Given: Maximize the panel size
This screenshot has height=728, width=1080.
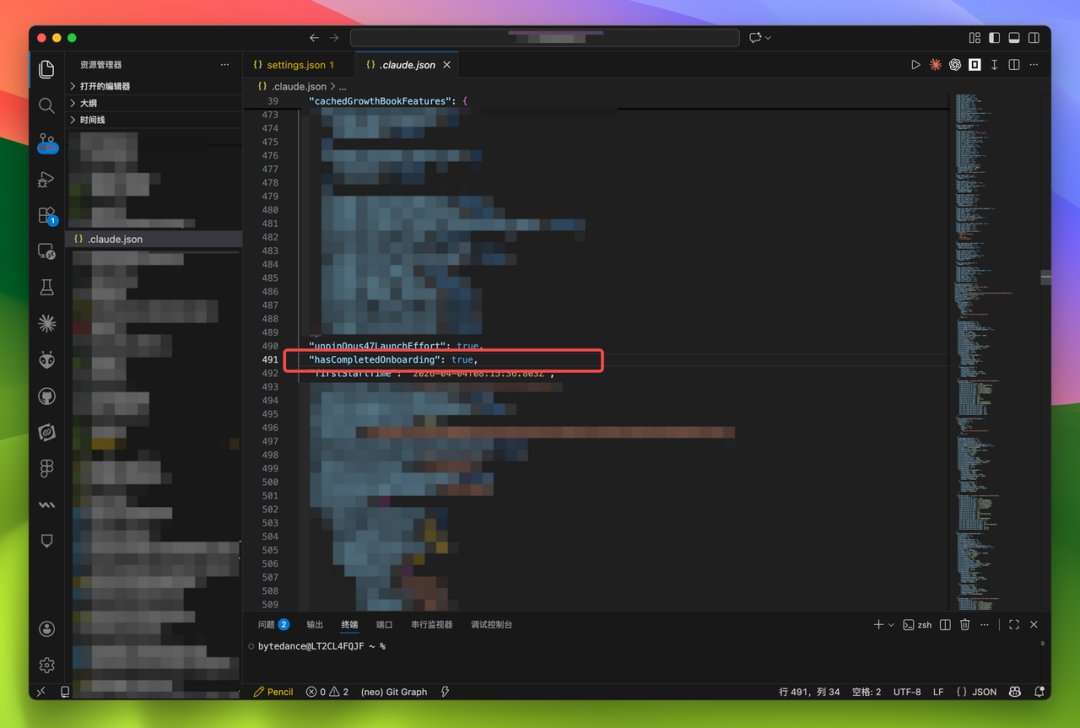Looking at the screenshot, I should 1014,625.
